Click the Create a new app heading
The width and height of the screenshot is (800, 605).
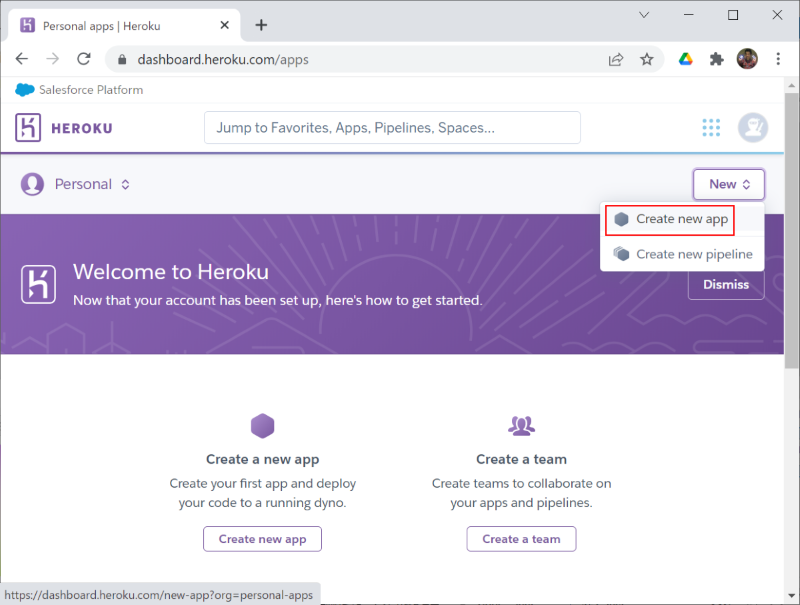(x=262, y=459)
